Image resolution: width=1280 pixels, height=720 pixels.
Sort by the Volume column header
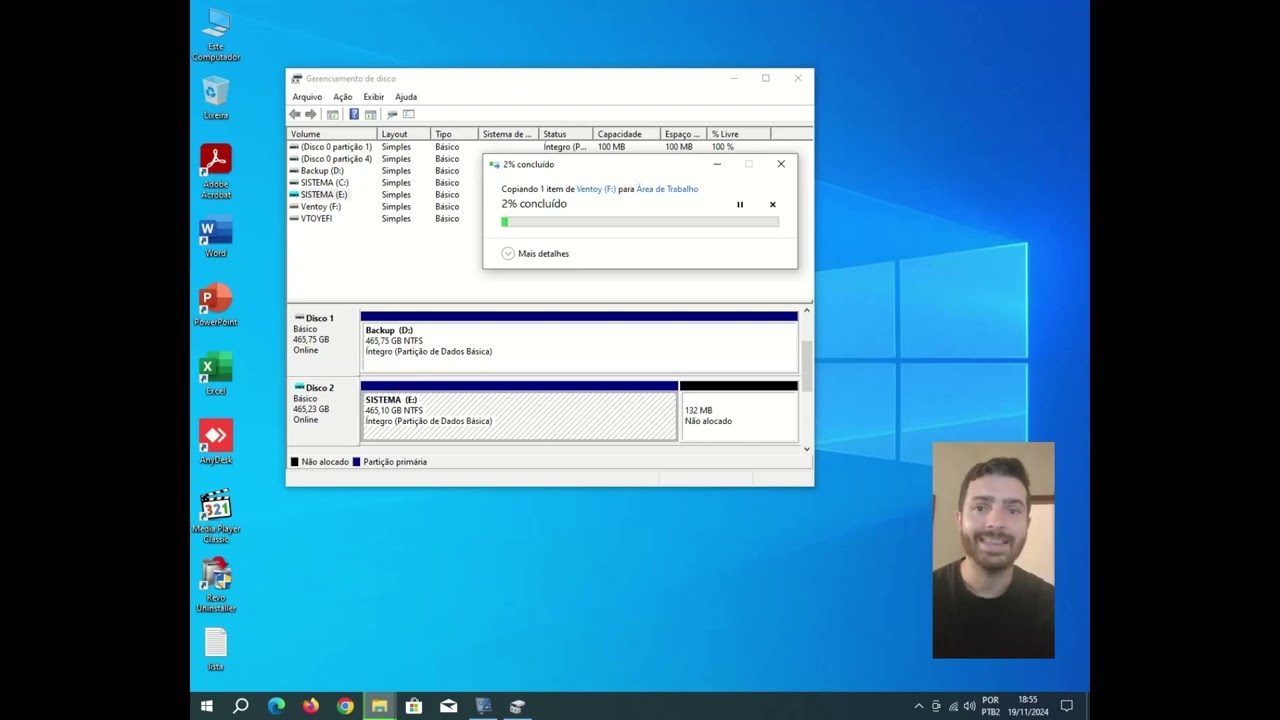point(333,134)
